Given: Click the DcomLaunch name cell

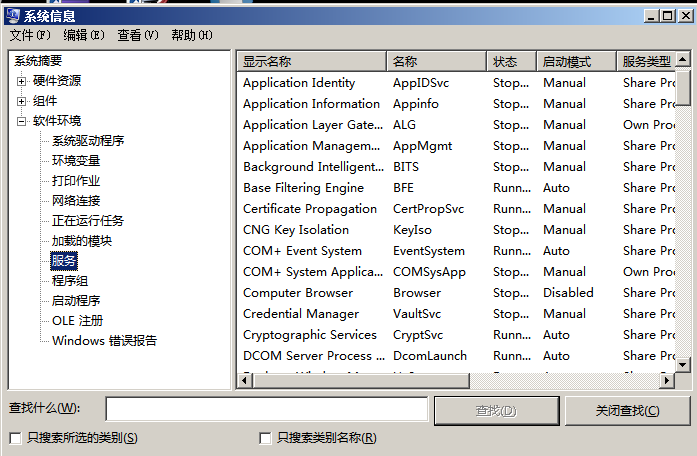Looking at the screenshot, I should coord(430,356).
